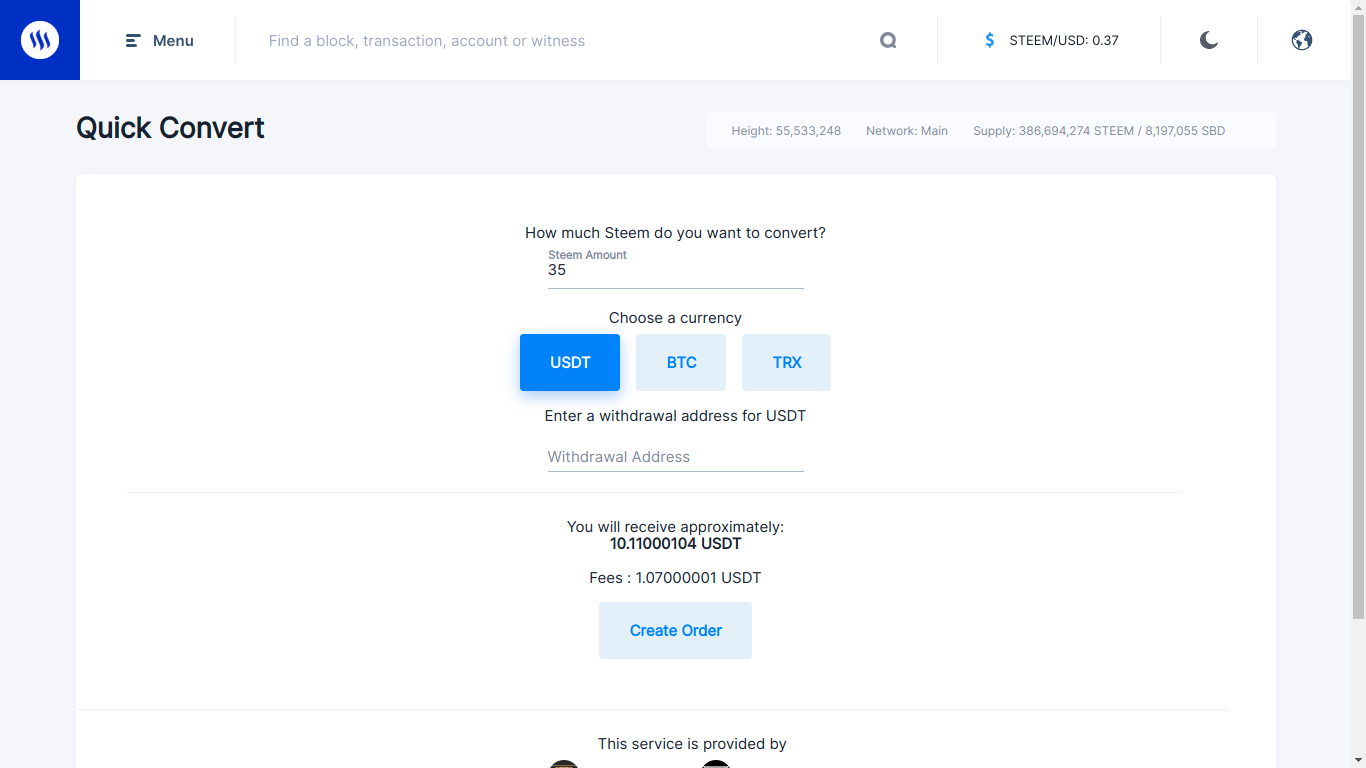Click 'Enter a withdrawal address for USDT' label
Screen dimensions: 1366x768
point(676,416)
